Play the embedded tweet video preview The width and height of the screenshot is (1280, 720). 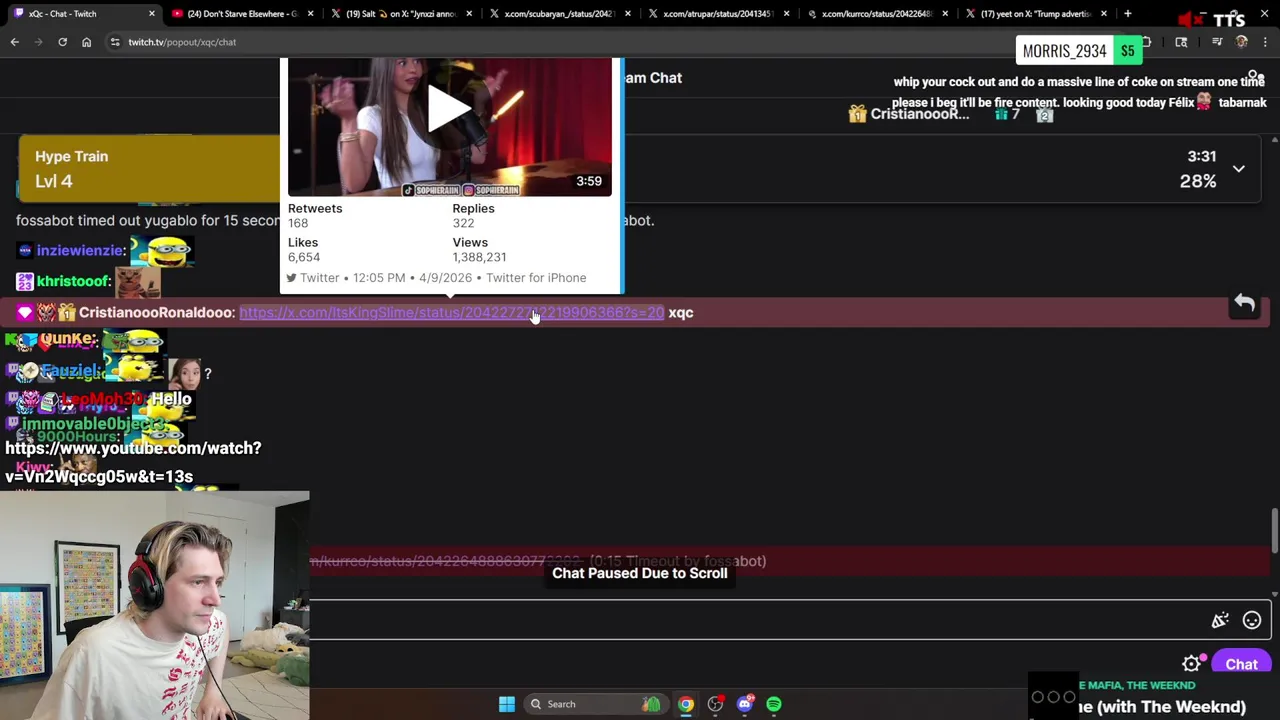(x=449, y=108)
